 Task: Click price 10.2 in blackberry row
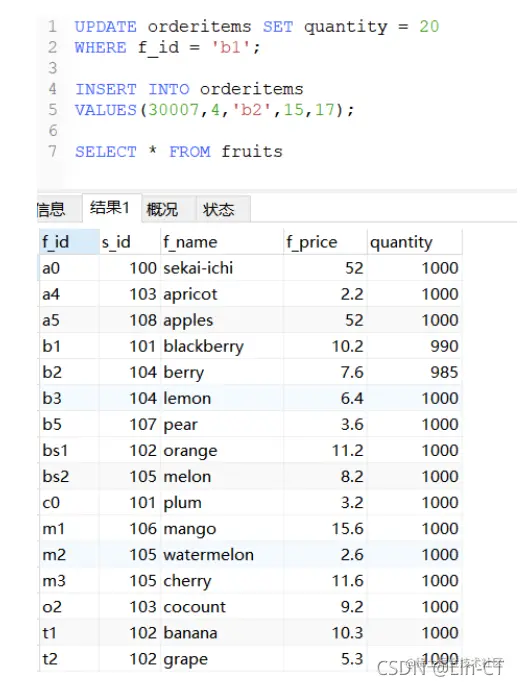pyautogui.click(x=325, y=346)
